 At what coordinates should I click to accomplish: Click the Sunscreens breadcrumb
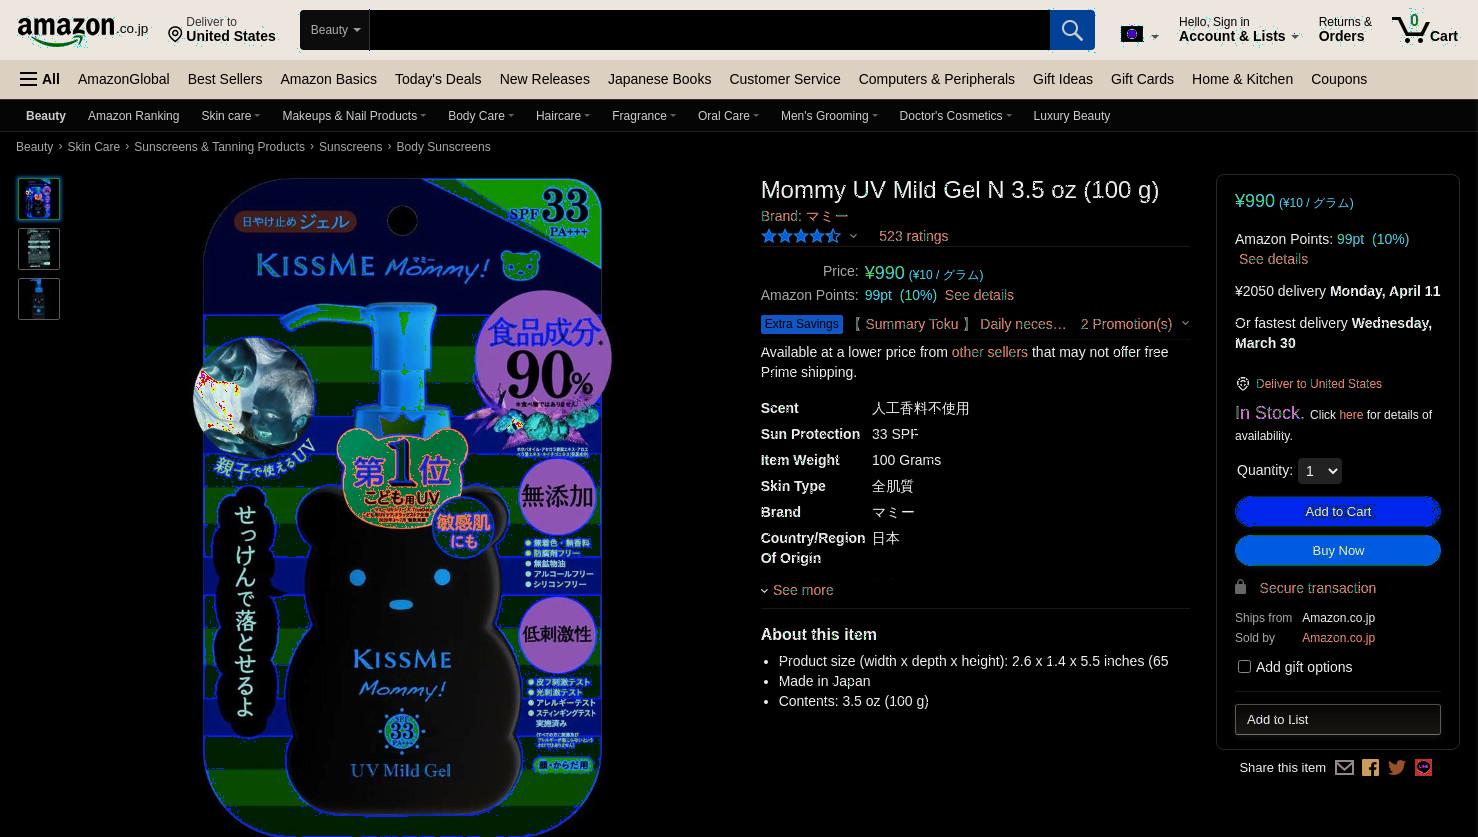click(x=350, y=147)
